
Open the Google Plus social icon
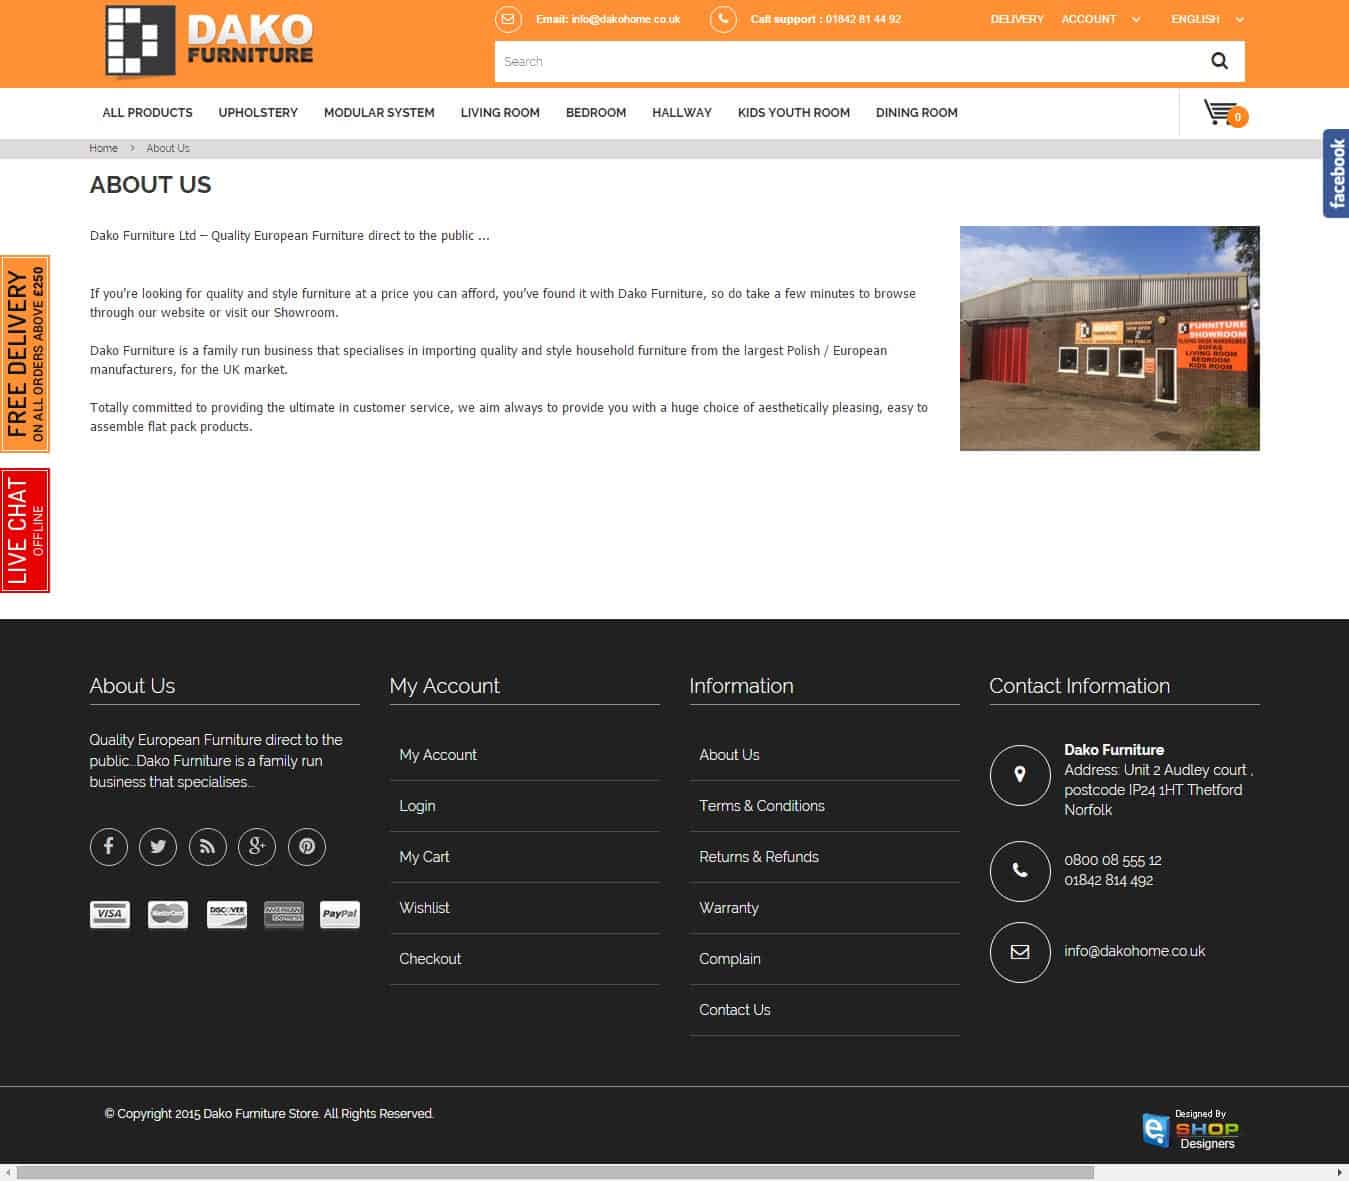257,846
